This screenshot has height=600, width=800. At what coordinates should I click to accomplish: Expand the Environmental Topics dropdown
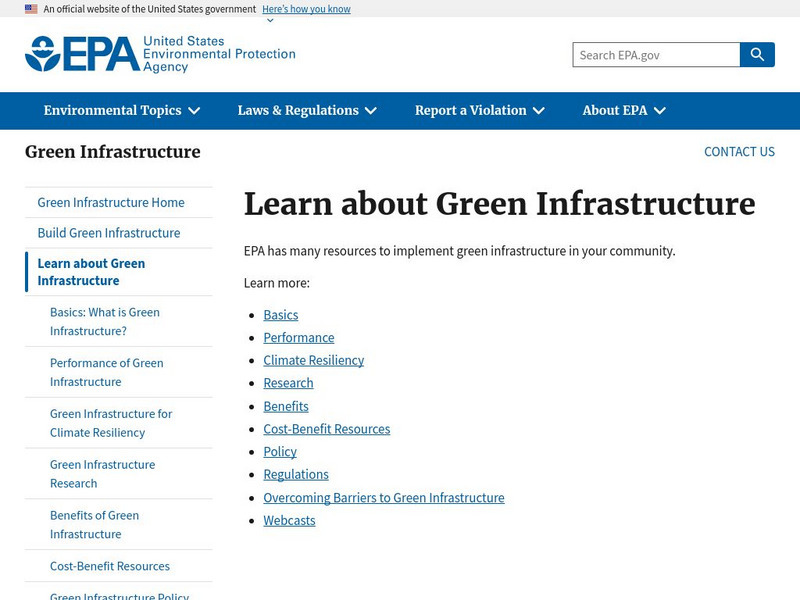click(118, 111)
